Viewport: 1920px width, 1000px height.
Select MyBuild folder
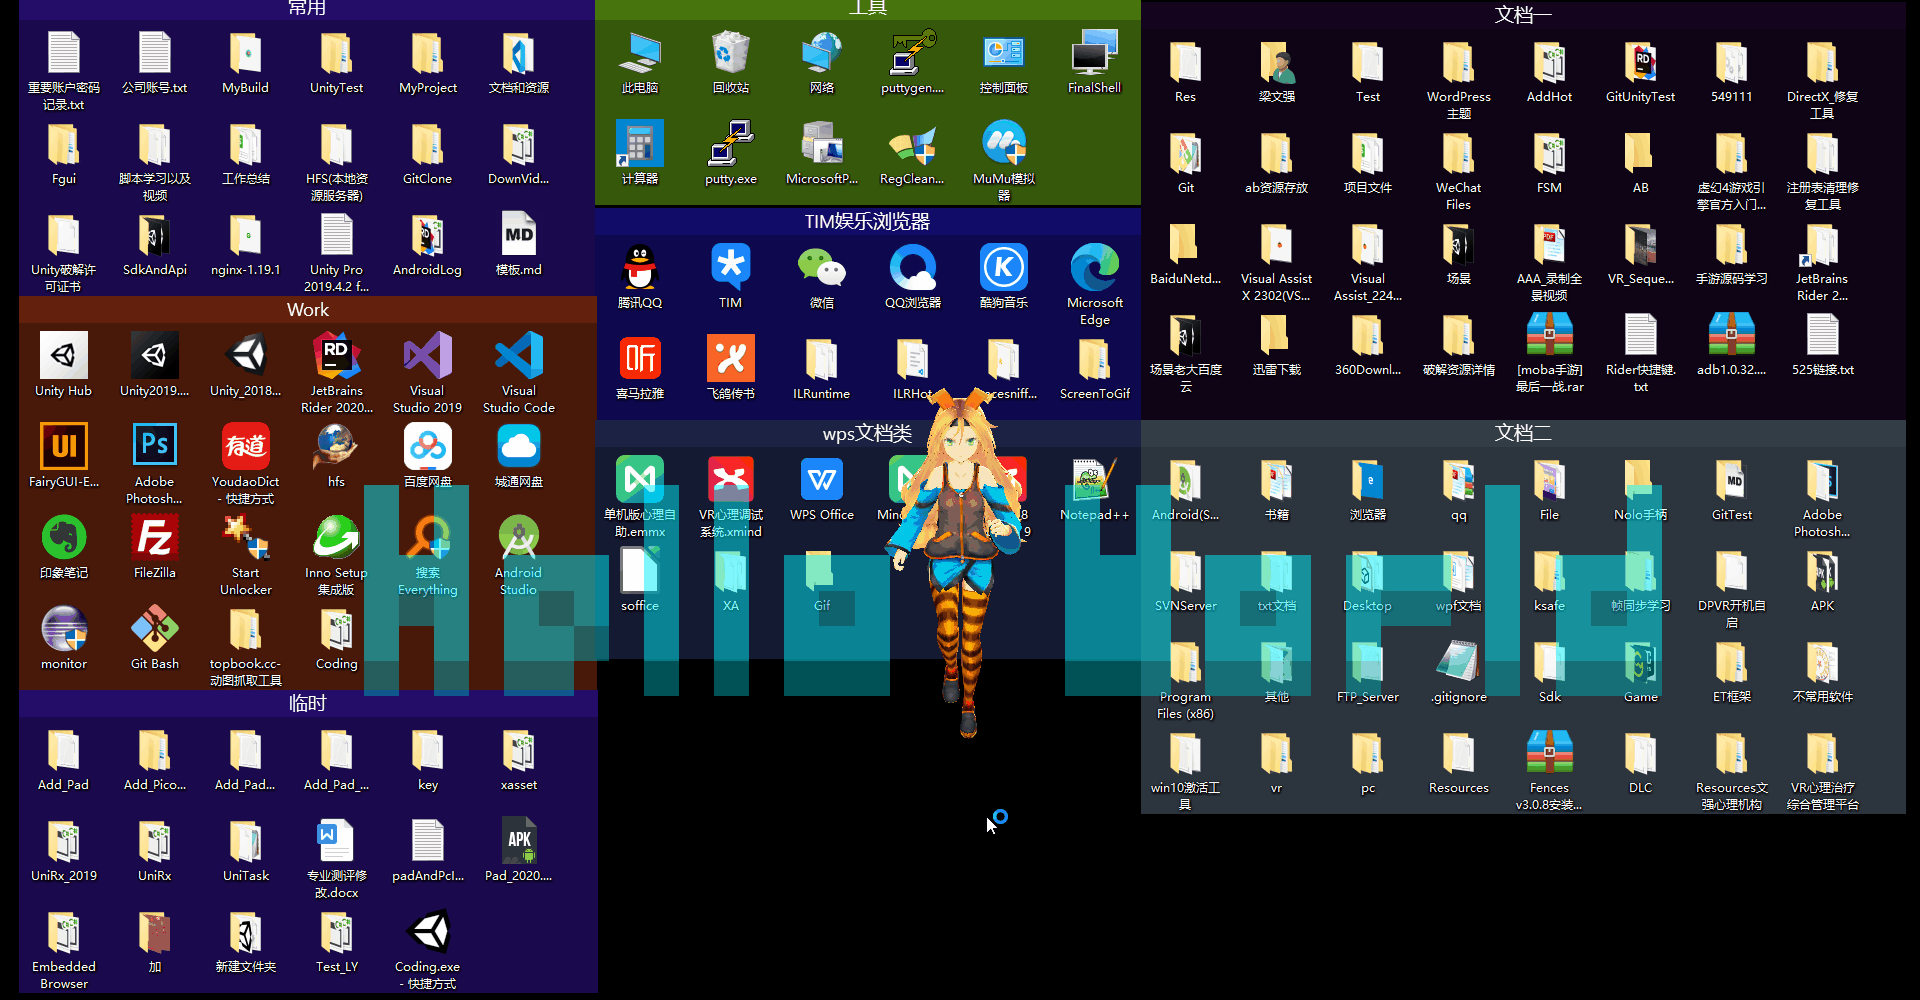tap(245, 62)
